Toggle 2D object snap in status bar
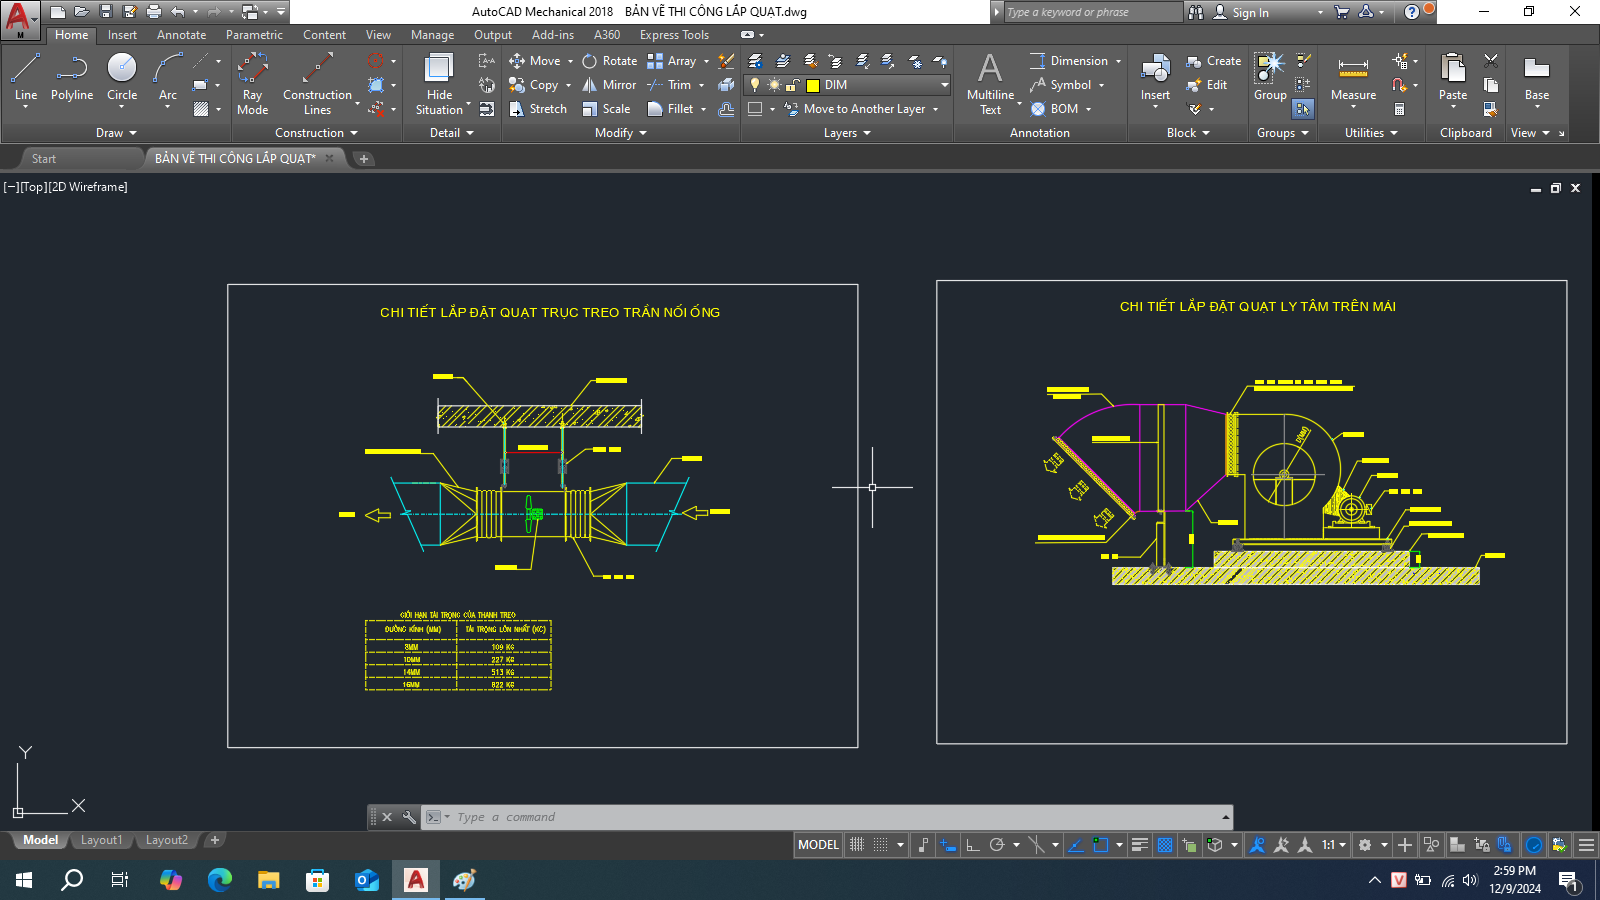Image resolution: width=1600 pixels, height=900 pixels. coord(1100,845)
